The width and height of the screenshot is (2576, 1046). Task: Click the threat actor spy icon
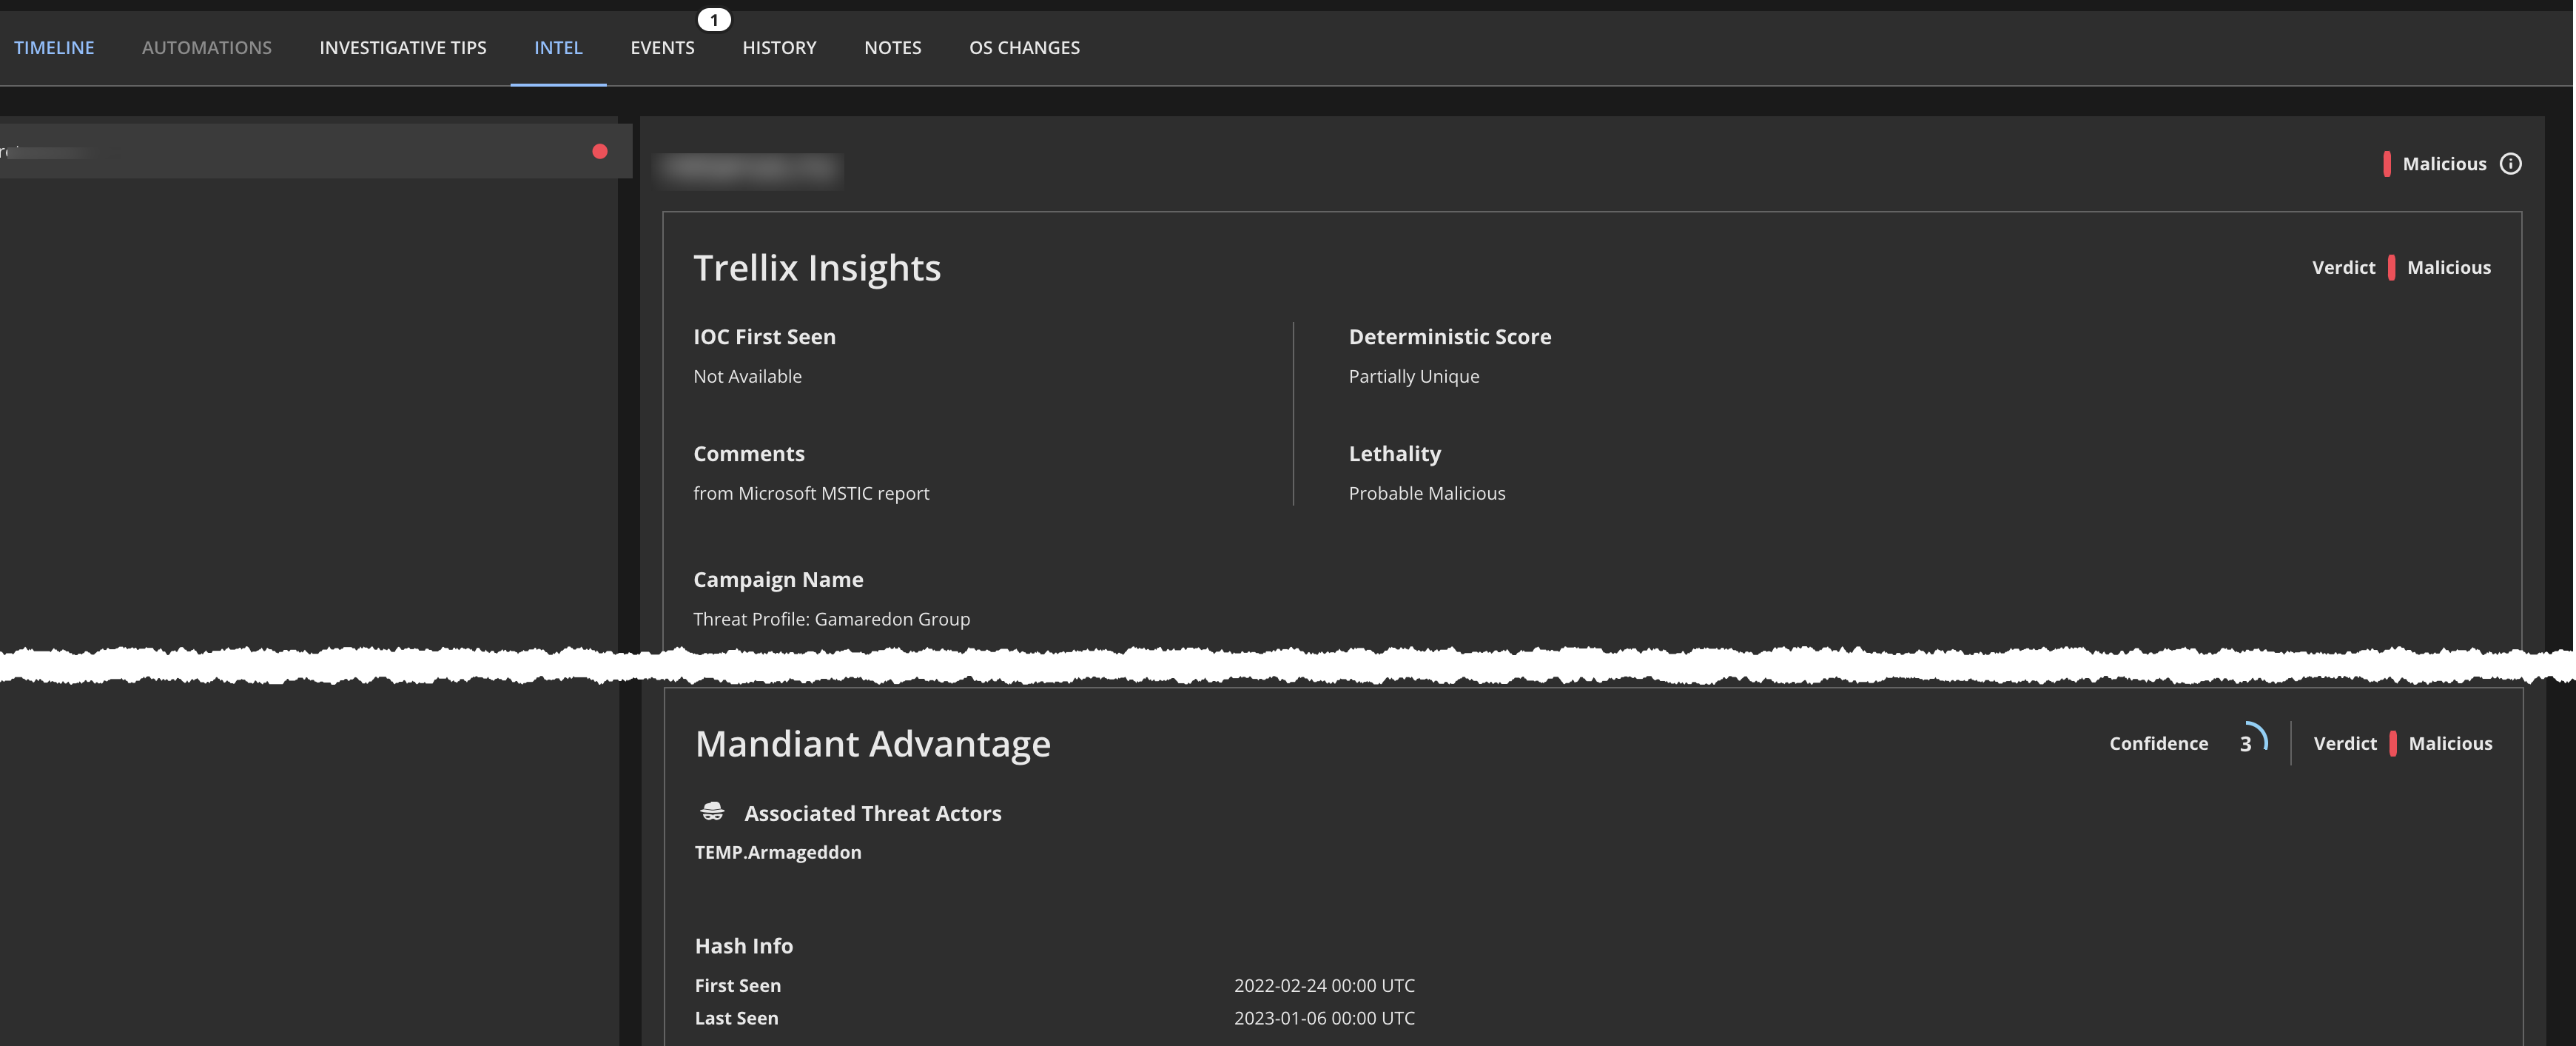coord(712,811)
